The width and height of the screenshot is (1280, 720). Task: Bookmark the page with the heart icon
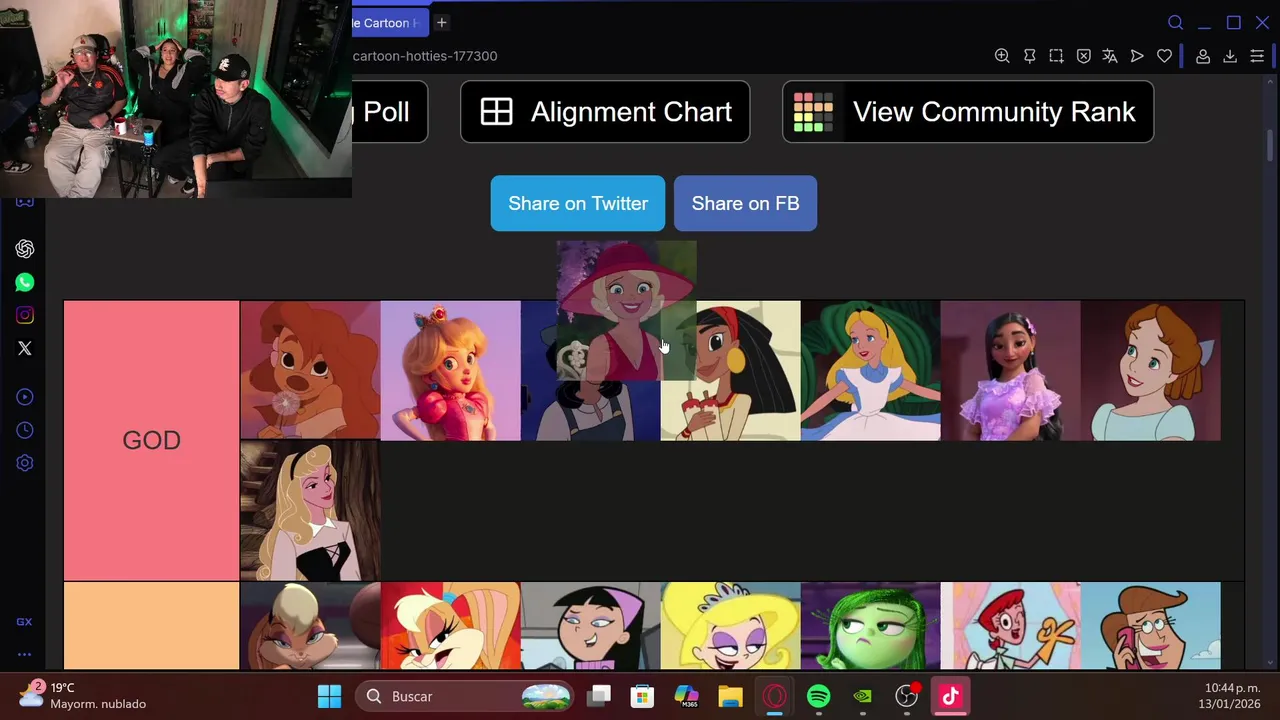click(1164, 56)
